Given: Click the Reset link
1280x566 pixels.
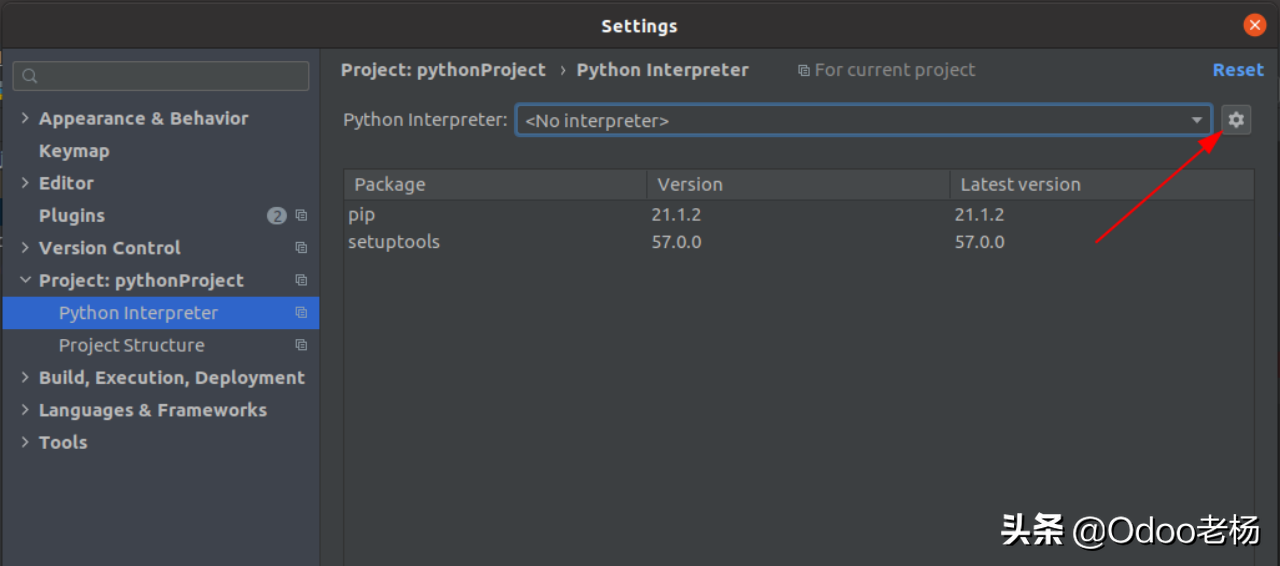Looking at the screenshot, I should (1238, 70).
